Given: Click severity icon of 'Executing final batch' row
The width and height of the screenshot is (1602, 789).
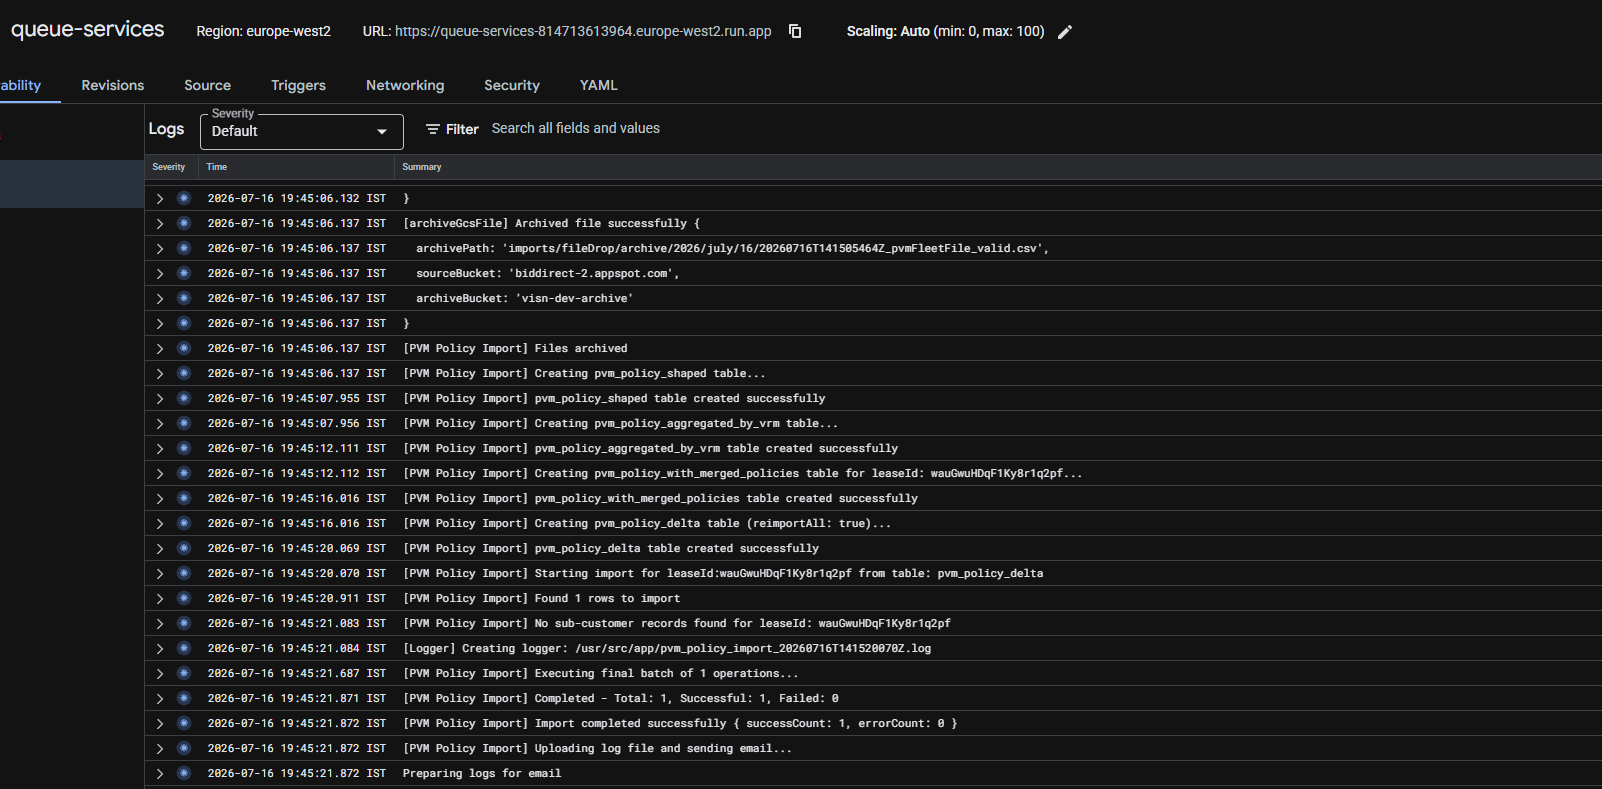Looking at the screenshot, I should click(x=184, y=673).
